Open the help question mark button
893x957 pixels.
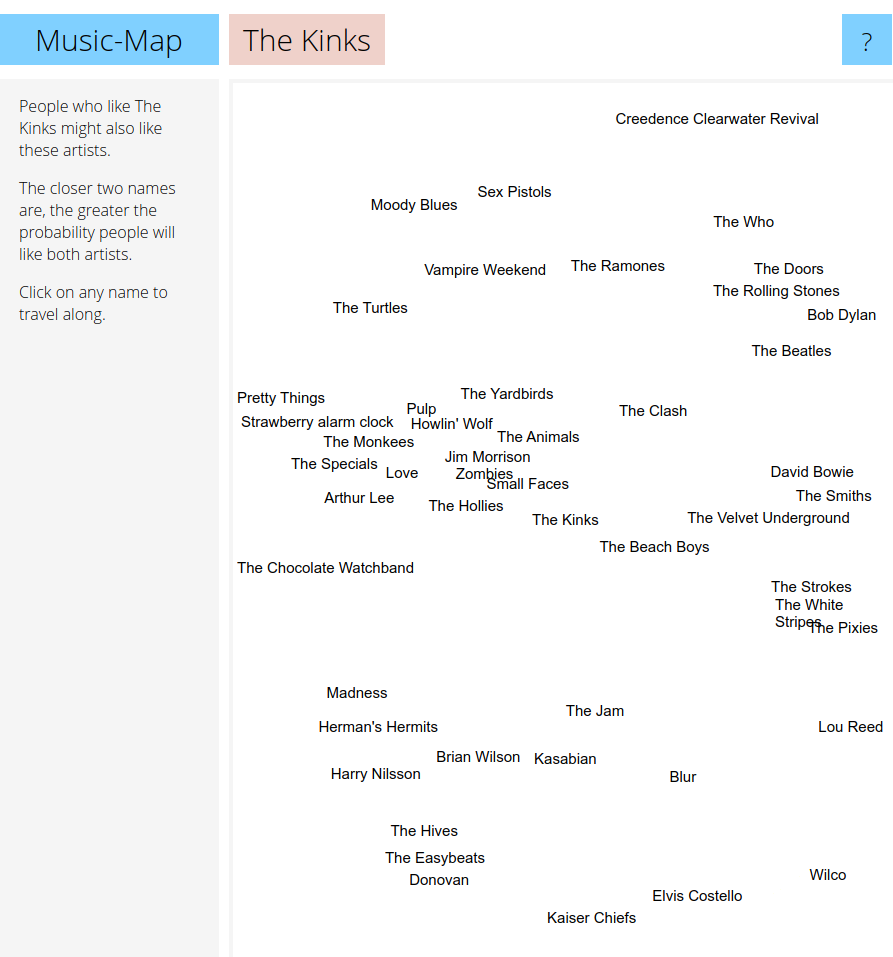tap(866, 41)
